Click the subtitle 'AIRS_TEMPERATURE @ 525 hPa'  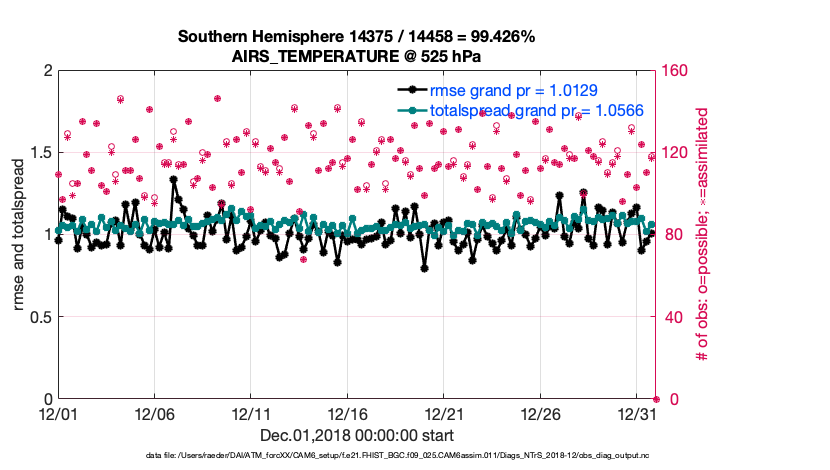[x=356, y=56]
